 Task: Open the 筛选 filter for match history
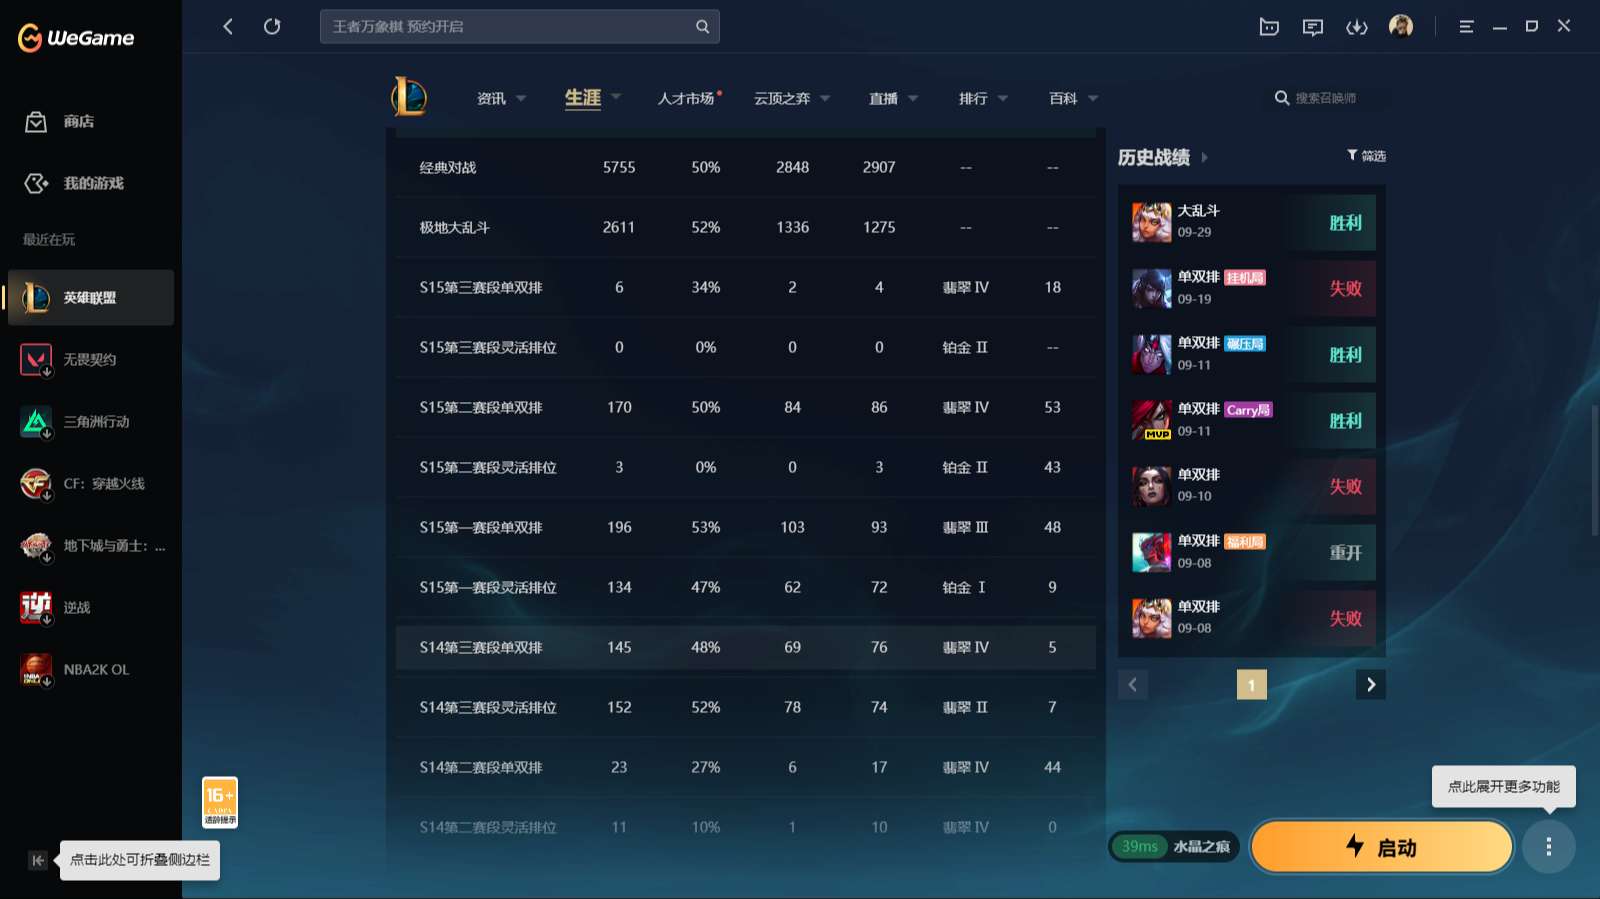[x=1366, y=156]
